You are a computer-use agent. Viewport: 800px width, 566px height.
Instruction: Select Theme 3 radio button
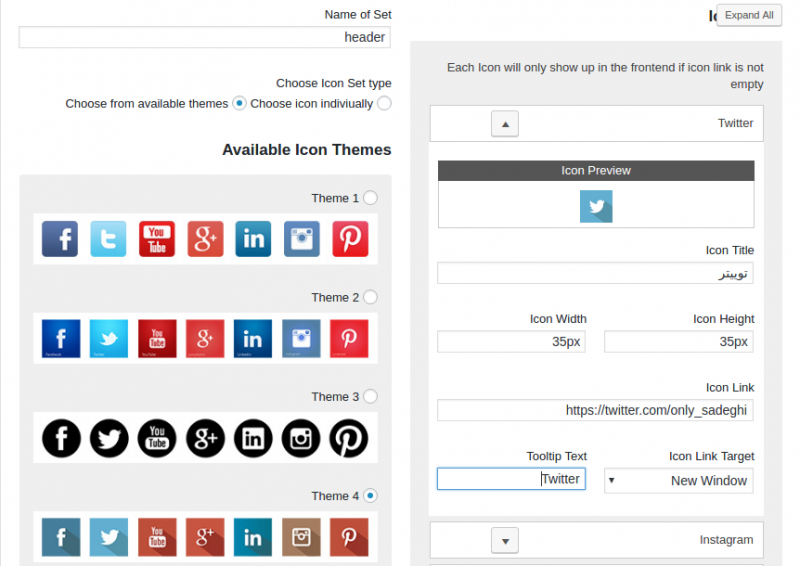point(371,396)
